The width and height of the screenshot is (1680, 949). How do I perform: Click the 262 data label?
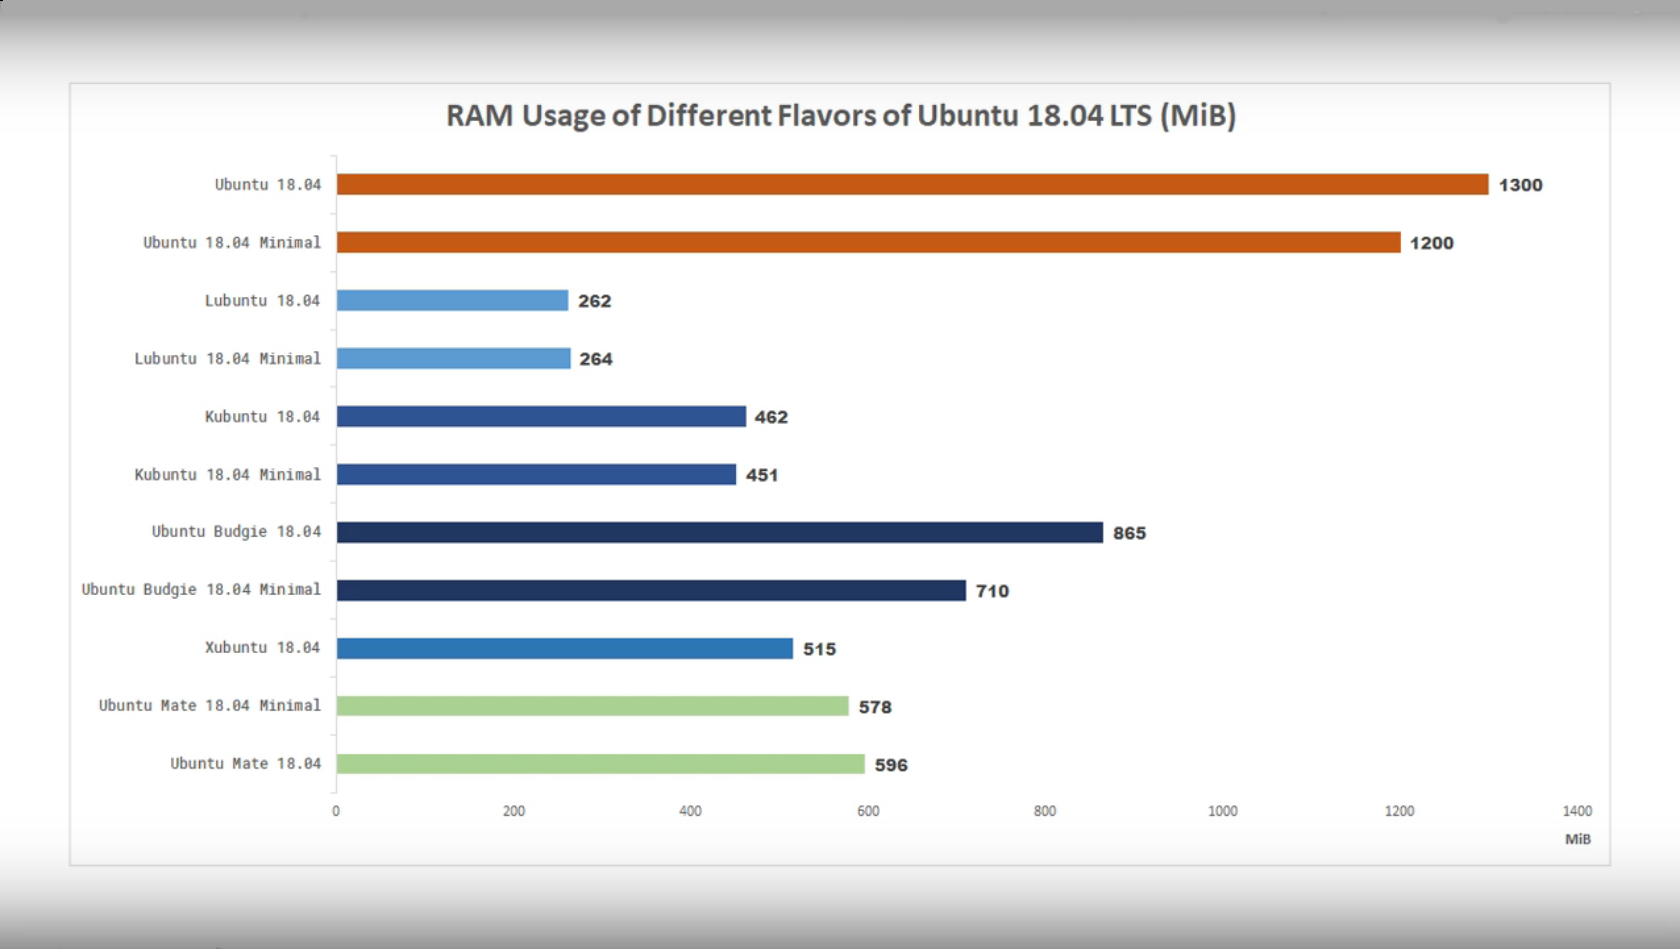(x=594, y=301)
